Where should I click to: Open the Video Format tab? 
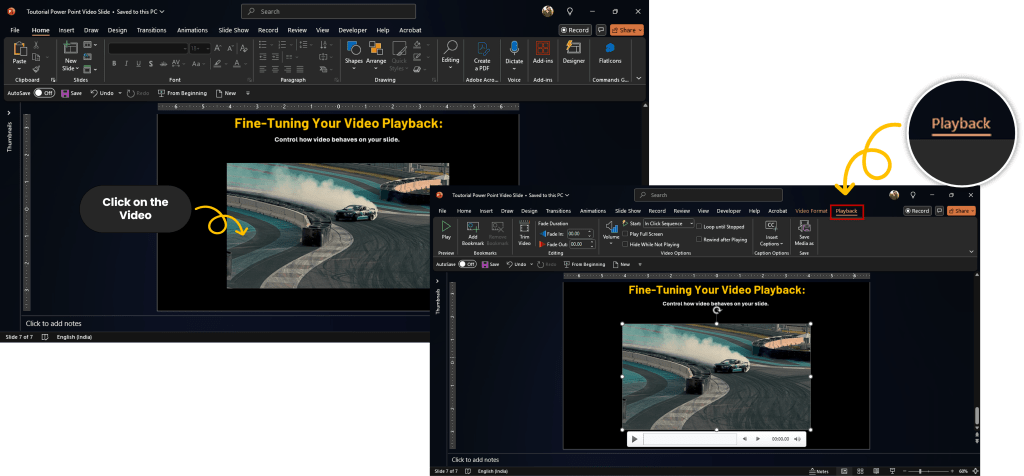tap(810, 211)
